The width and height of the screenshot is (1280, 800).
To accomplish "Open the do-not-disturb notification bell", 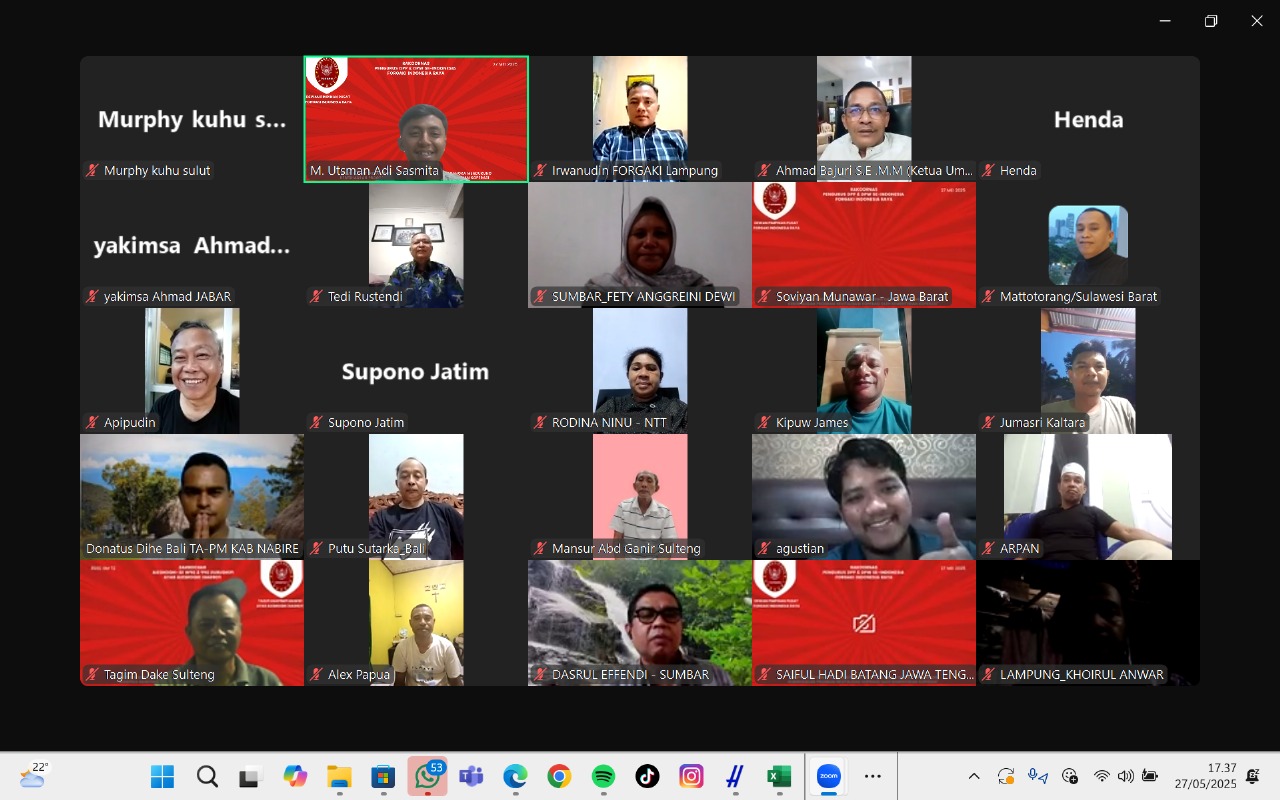I will [1253, 776].
